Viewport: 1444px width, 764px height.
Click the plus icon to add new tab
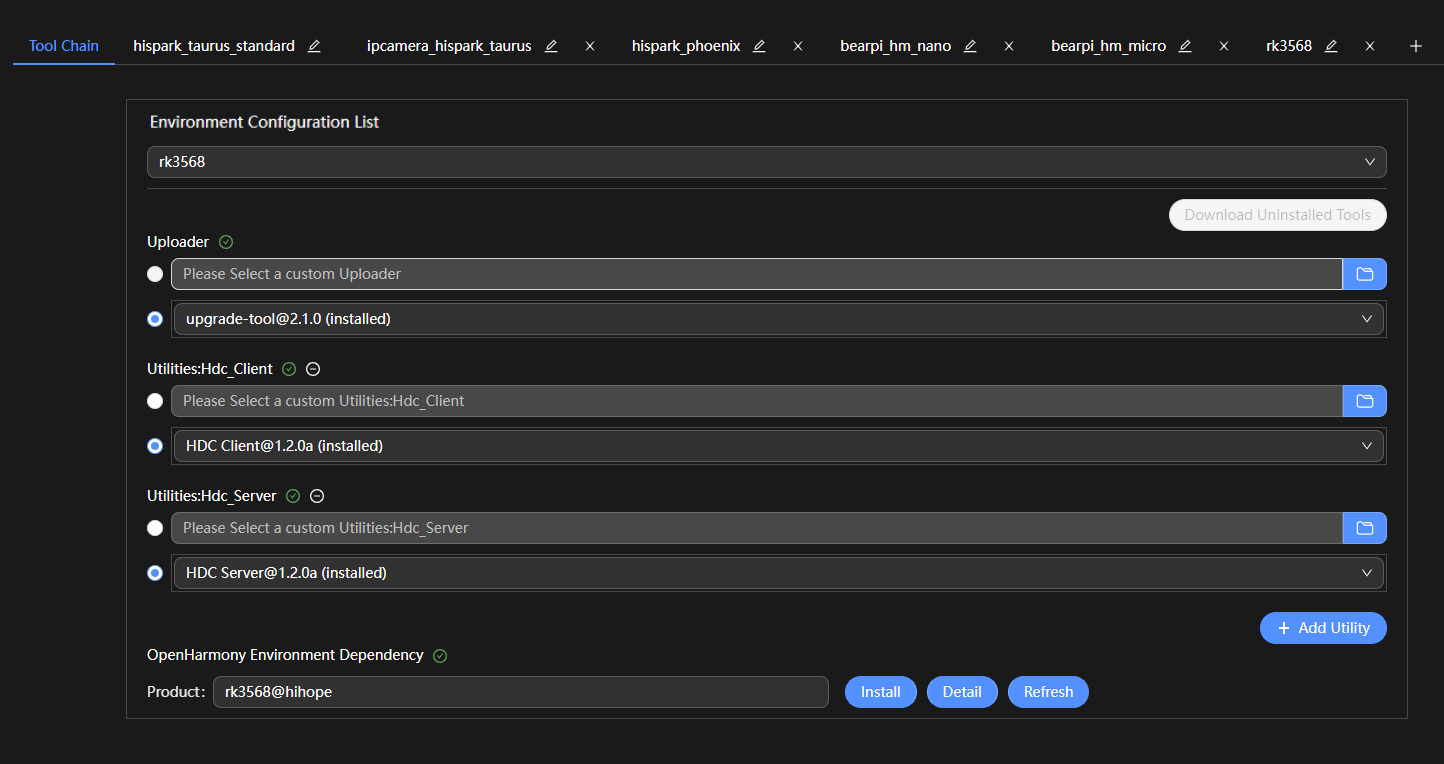[x=1415, y=46]
